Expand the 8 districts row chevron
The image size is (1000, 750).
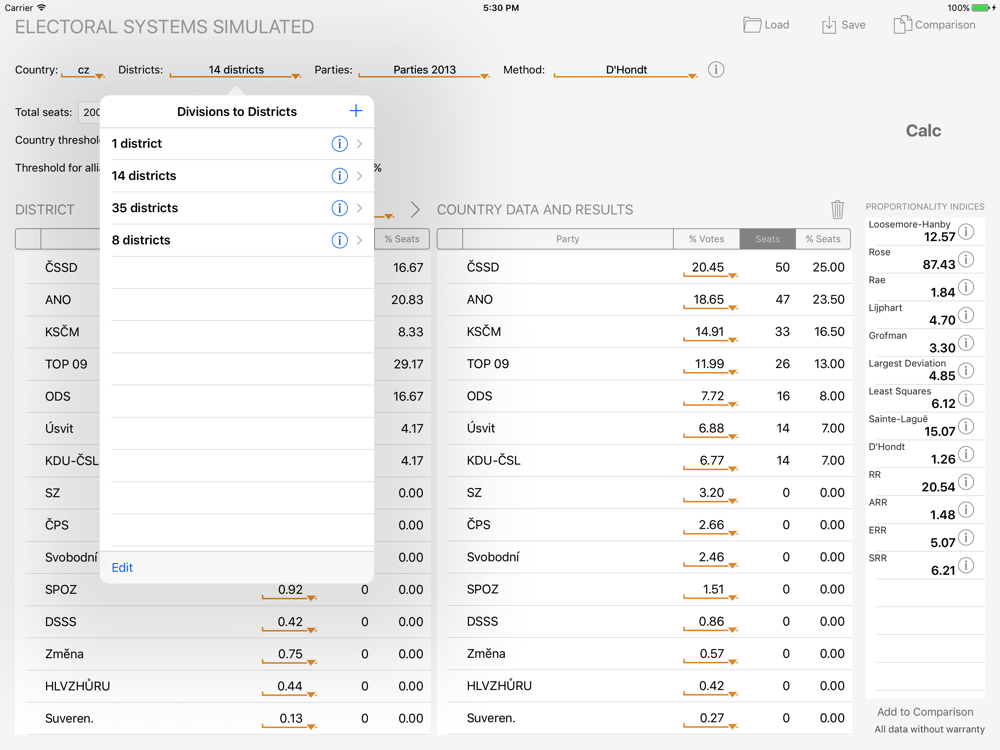pyautogui.click(x=360, y=240)
